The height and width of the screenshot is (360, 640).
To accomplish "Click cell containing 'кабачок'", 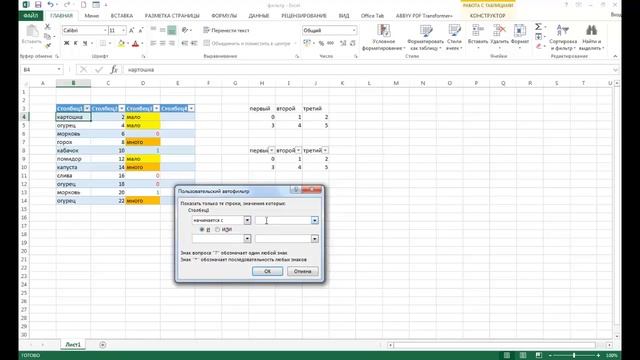I will point(73,151).
